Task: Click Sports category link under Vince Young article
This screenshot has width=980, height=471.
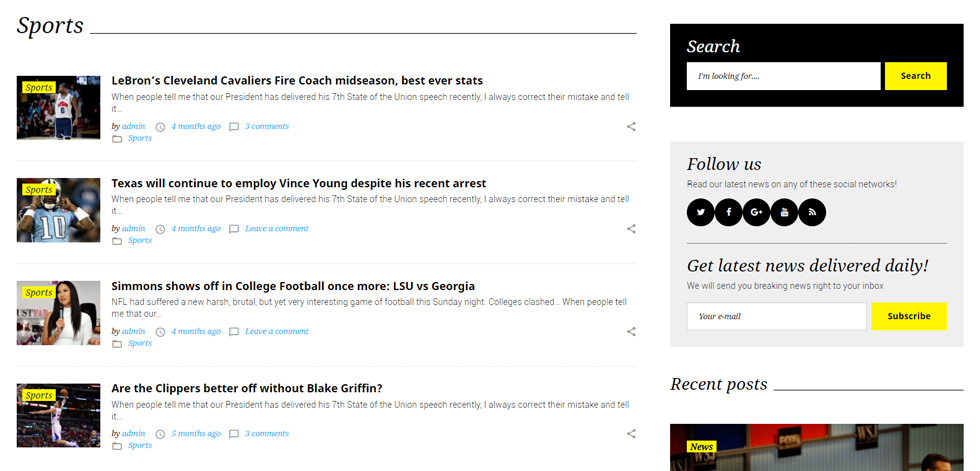Action: pyautogui.click(x=139, y=240)
